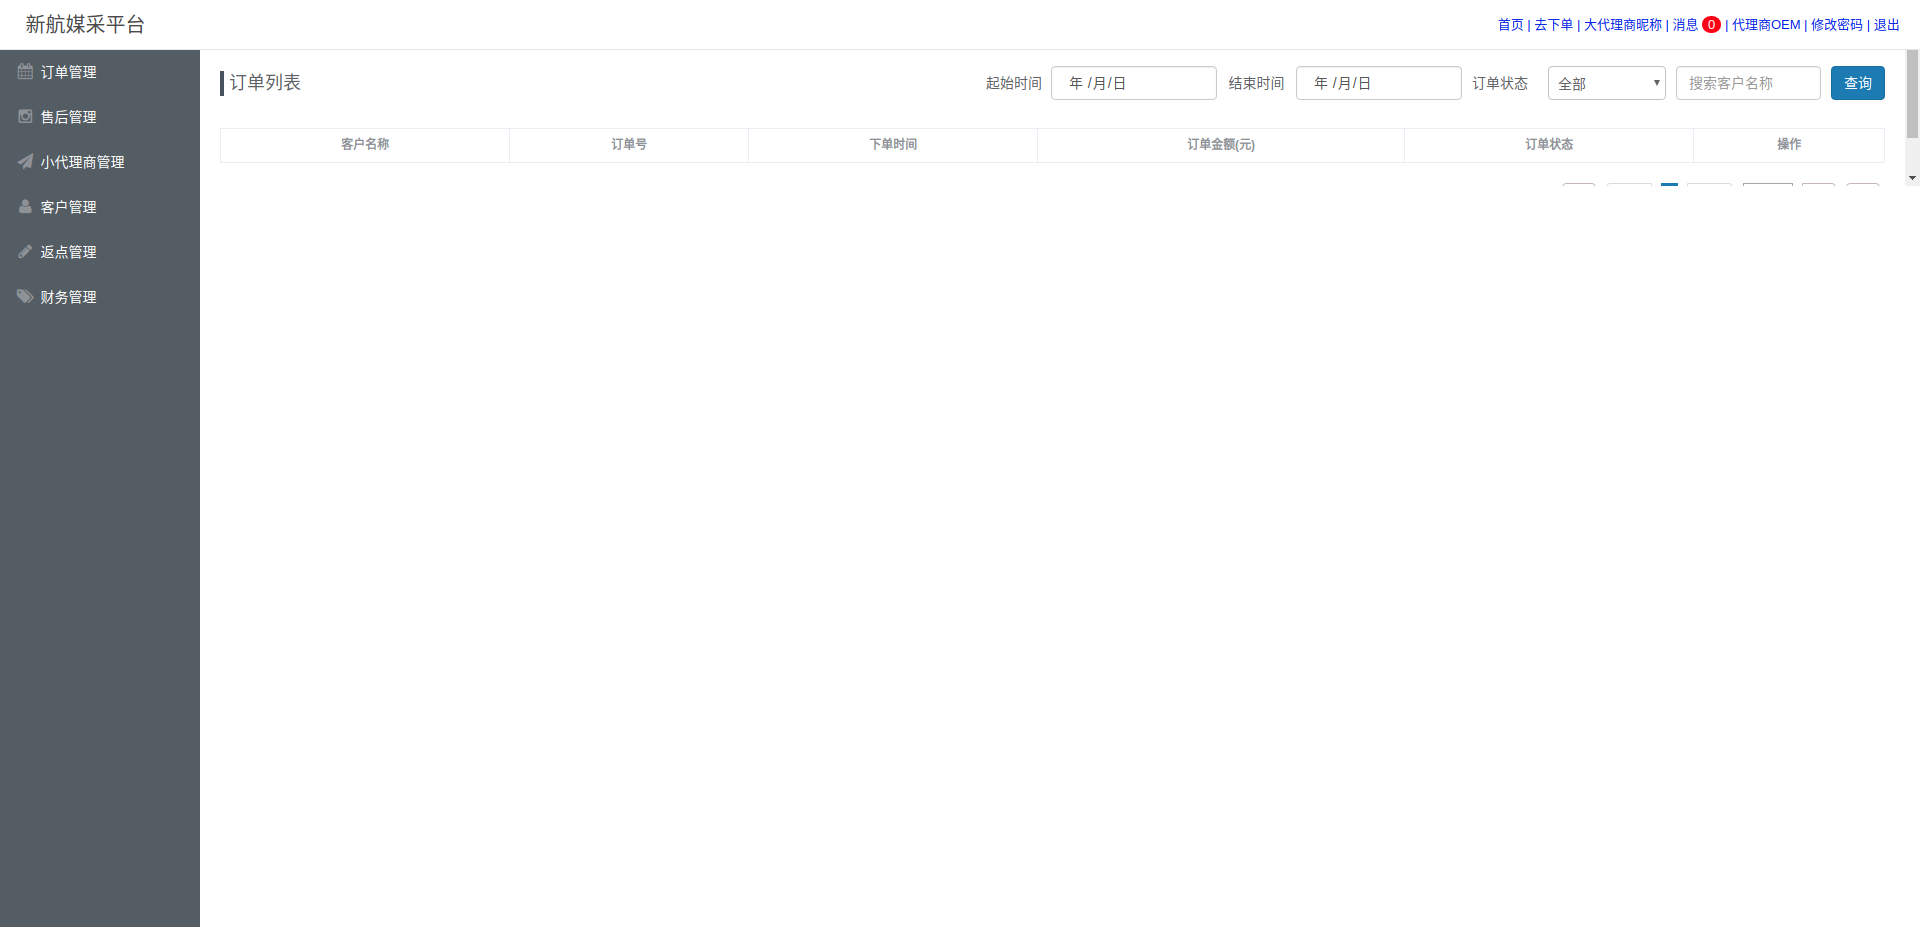Click the red message count badge
The width and height of the screenshot is (1920, 927).
coord(1711,25)
